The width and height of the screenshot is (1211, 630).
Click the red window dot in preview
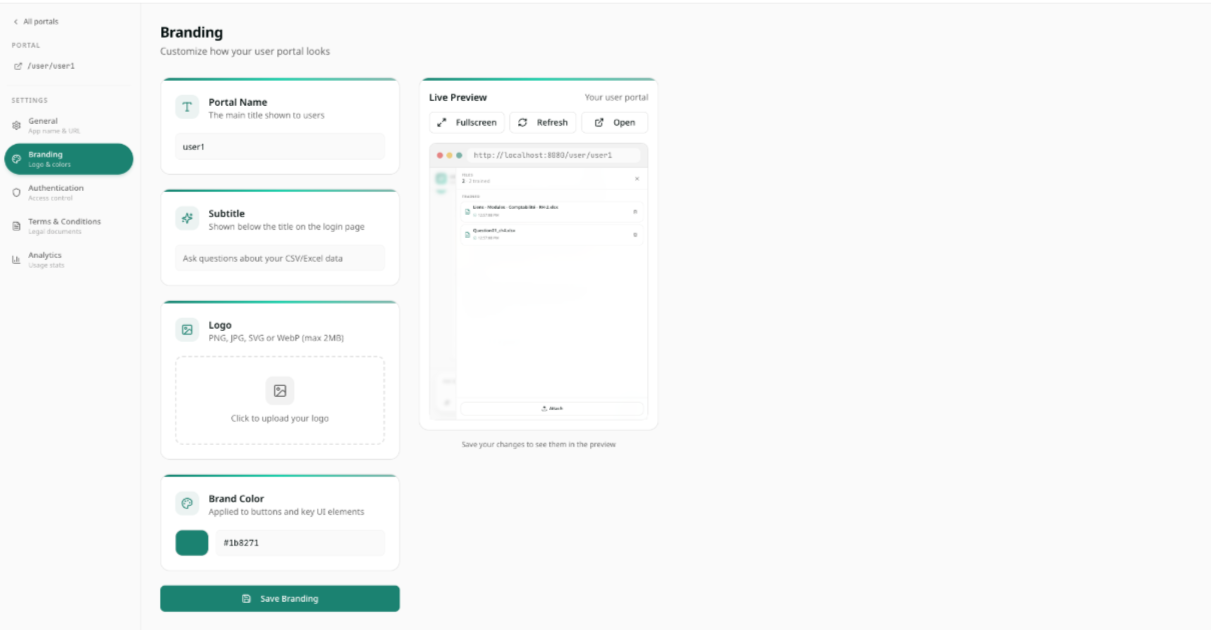pos(438,155)
